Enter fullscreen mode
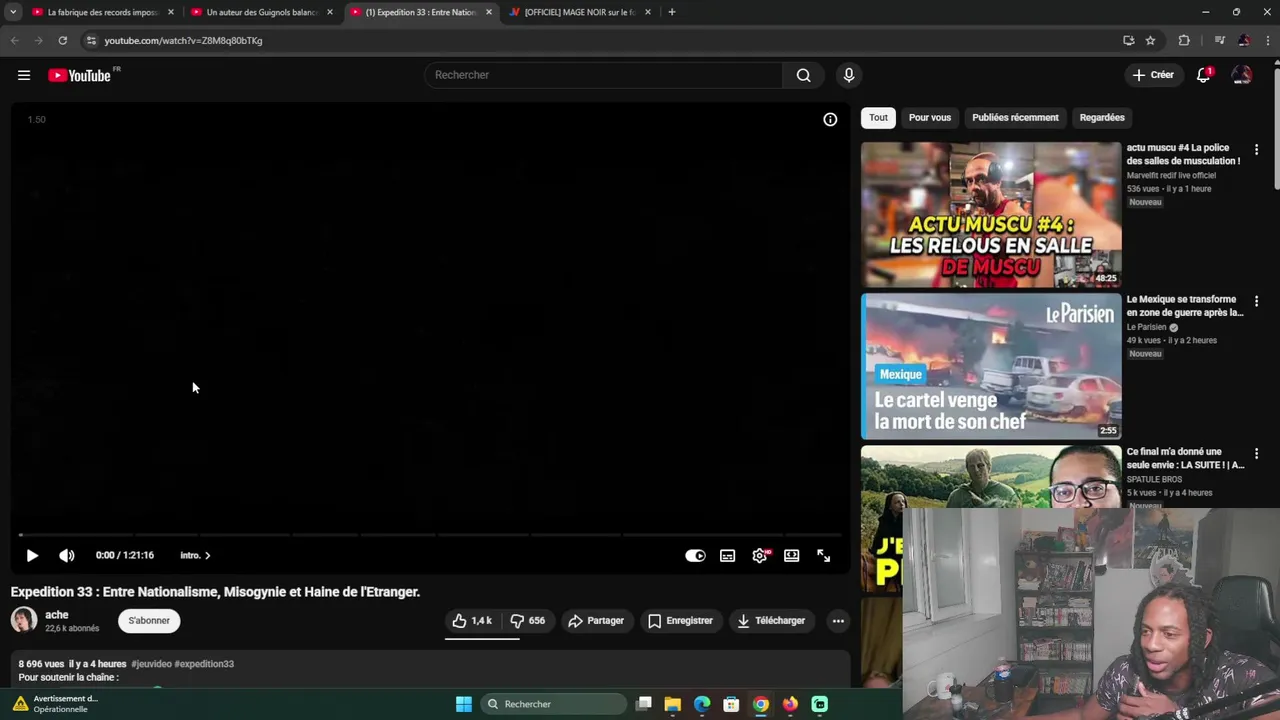 click(823, 555)
